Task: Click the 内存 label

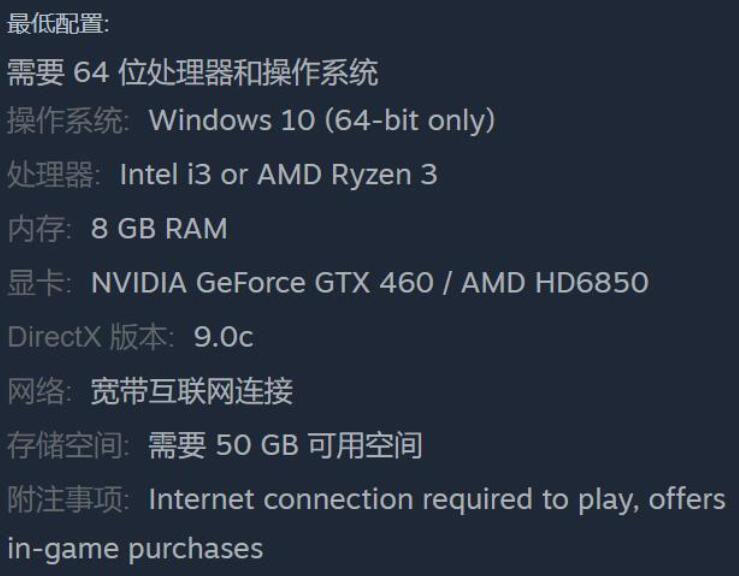Action: (x=39, y=229)
